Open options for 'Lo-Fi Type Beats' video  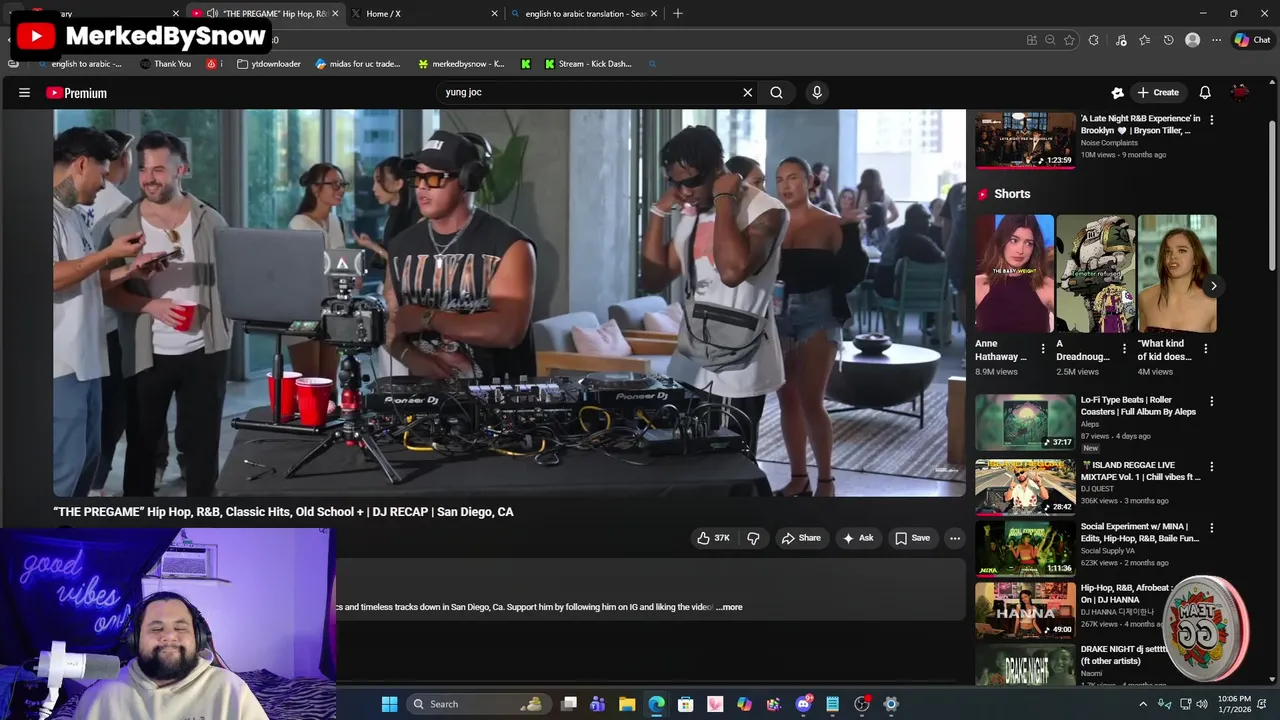click(1212, 401)
